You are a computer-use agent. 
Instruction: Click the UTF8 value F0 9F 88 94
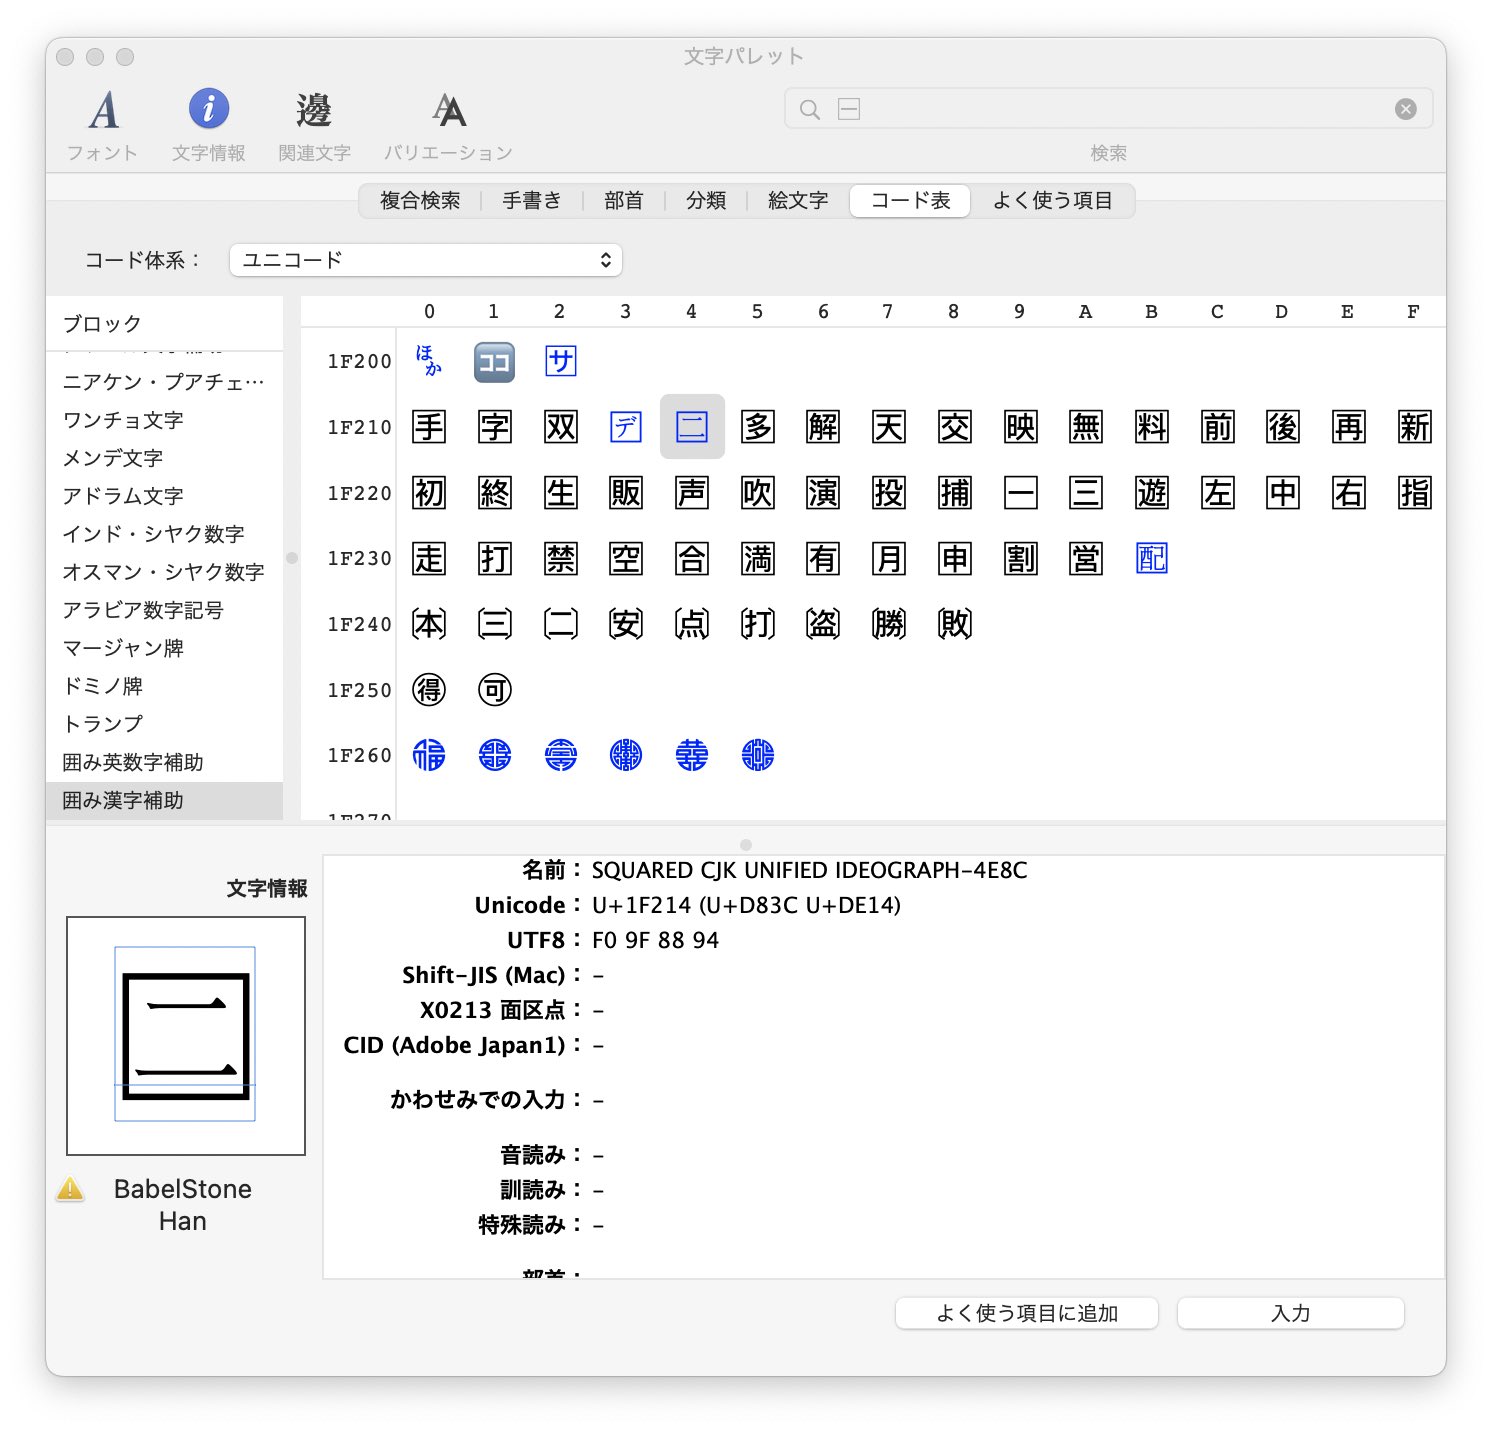coord(655,940)
